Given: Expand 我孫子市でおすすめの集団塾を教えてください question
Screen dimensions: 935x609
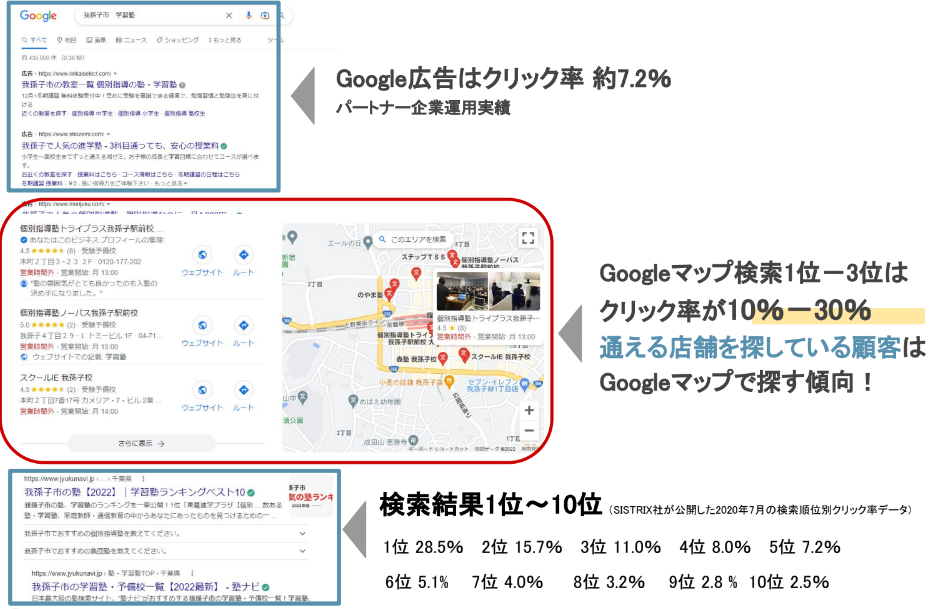Looking at the screenshot, I should pyautogui.click(x=165, y=551).
